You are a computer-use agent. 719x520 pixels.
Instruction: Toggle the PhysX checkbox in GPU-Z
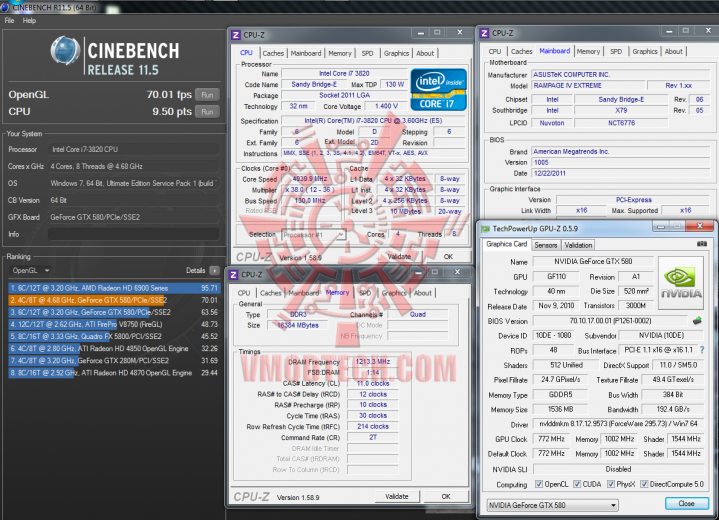click(x=611, y=484)
